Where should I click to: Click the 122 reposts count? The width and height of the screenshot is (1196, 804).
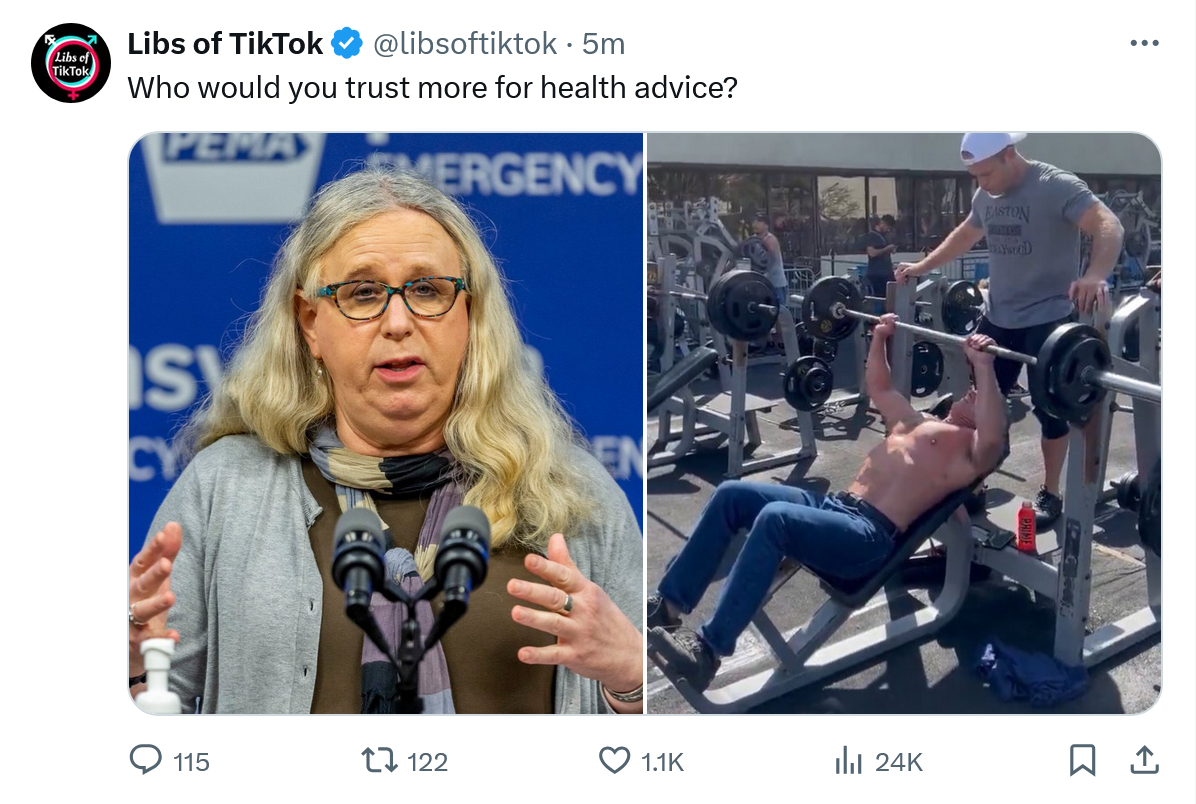[427, 762]
